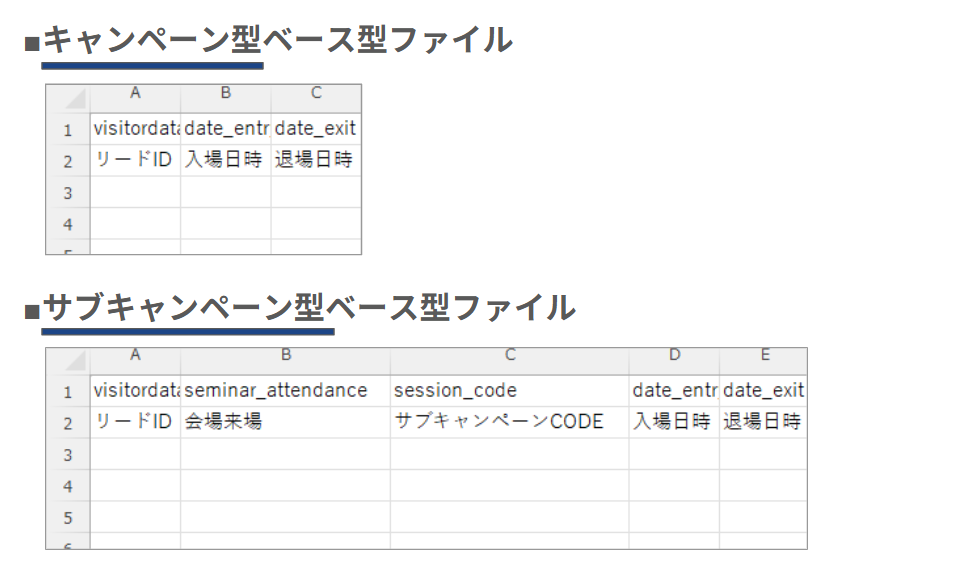Viewport: 965px width, 562px height.
Task: Select row 3 header in the campaign table
Action: point(68,193)
